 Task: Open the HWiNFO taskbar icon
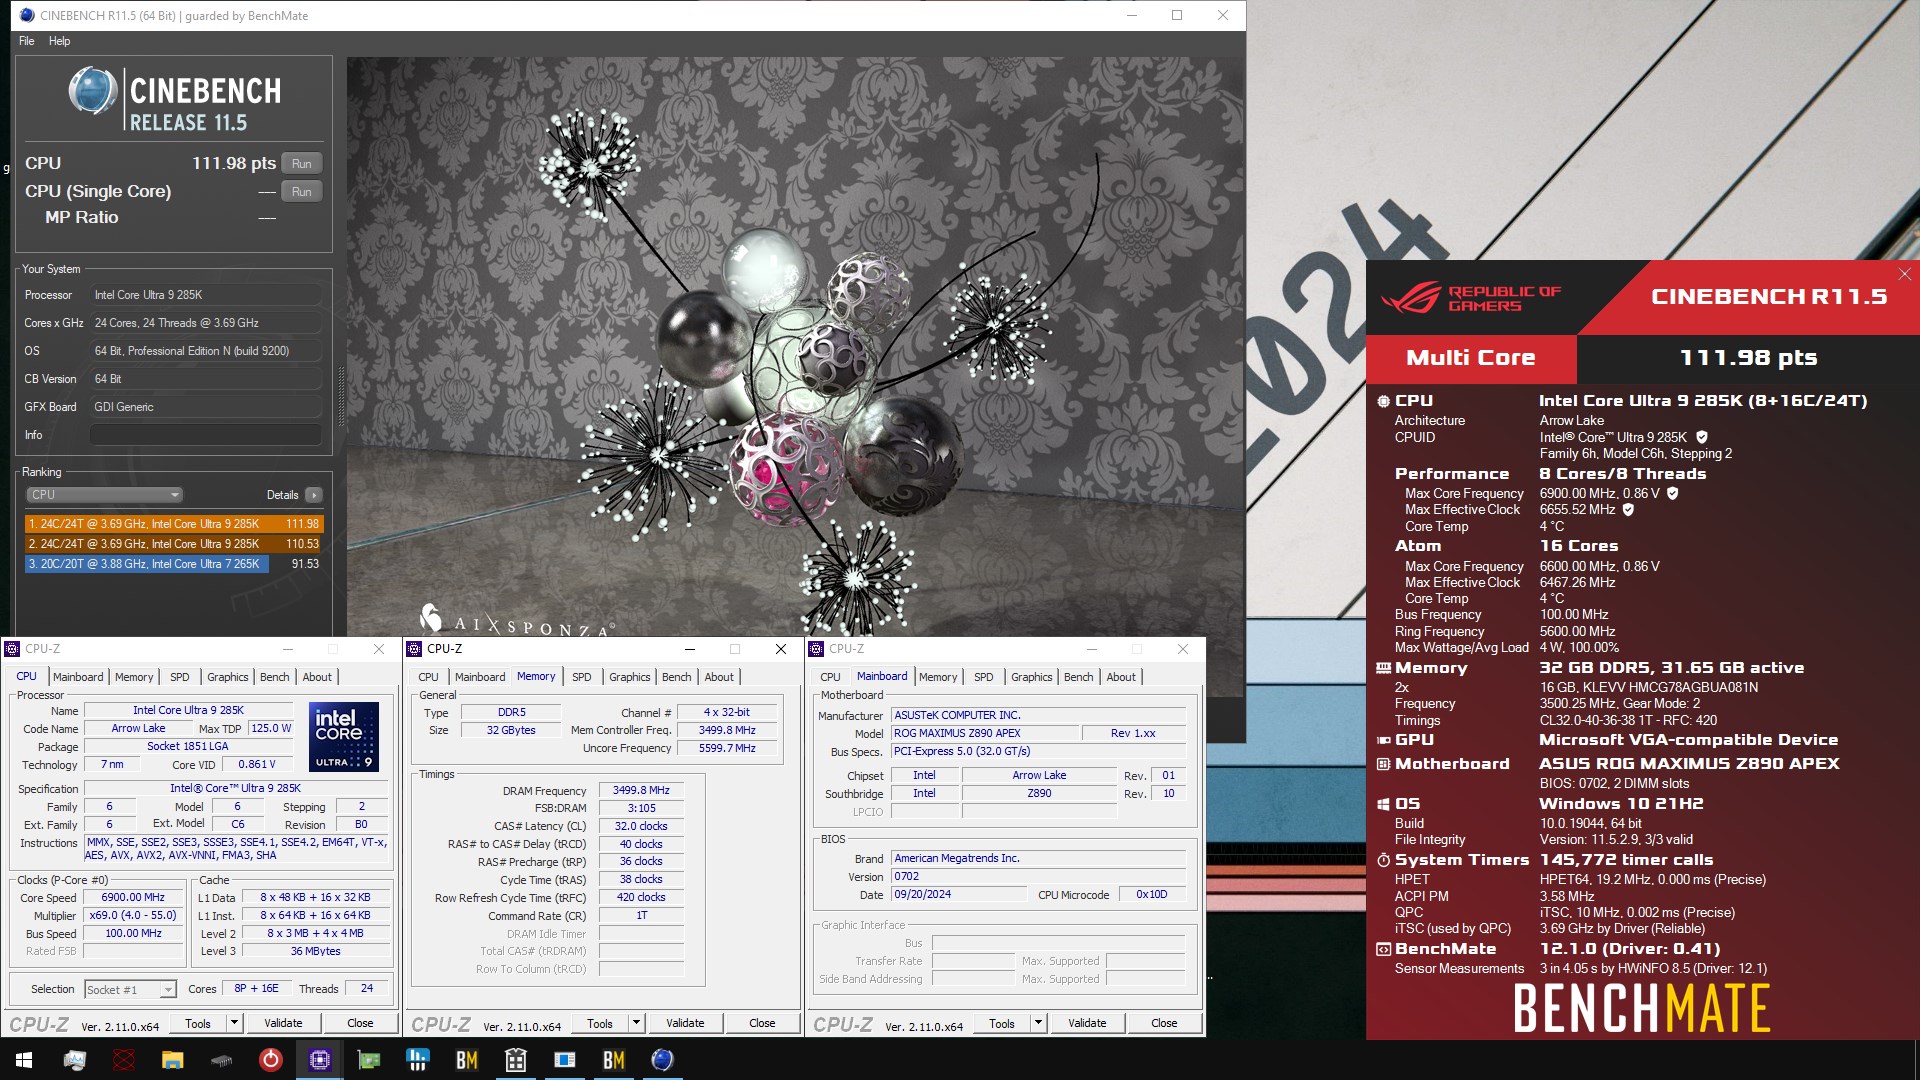click(x=417, y=1060)
